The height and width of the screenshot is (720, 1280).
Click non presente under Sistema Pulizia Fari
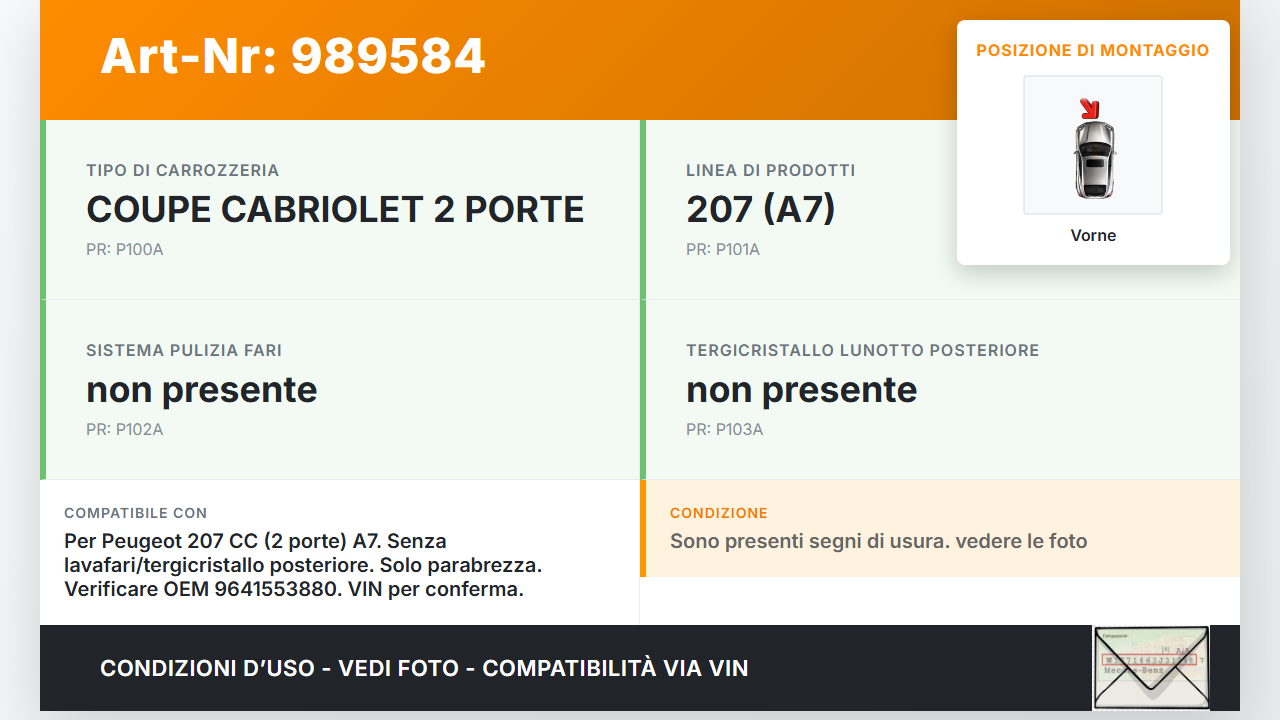pos(202,390)
